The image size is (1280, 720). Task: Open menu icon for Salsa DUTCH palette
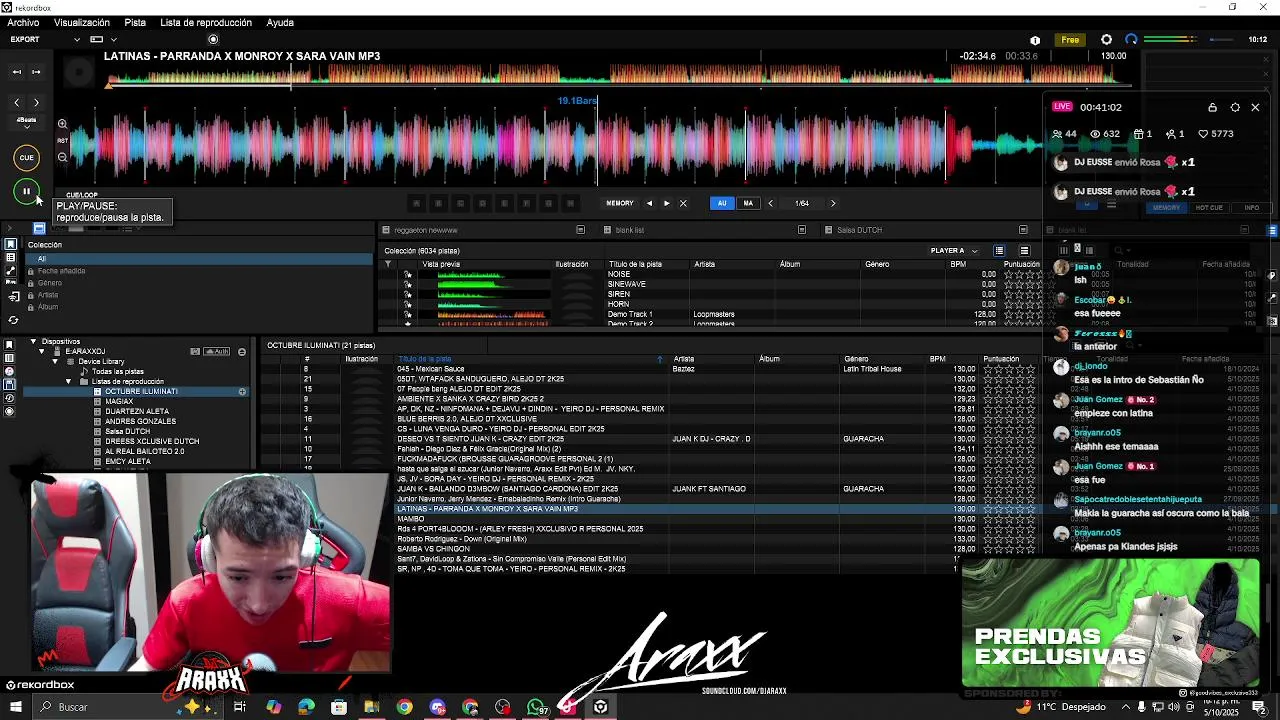[x=1024, y=230]
